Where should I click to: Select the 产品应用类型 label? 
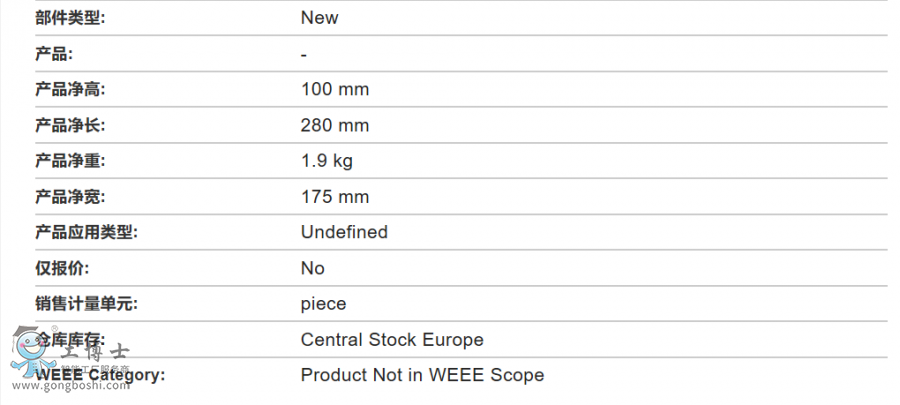click(x=87, y=232)
